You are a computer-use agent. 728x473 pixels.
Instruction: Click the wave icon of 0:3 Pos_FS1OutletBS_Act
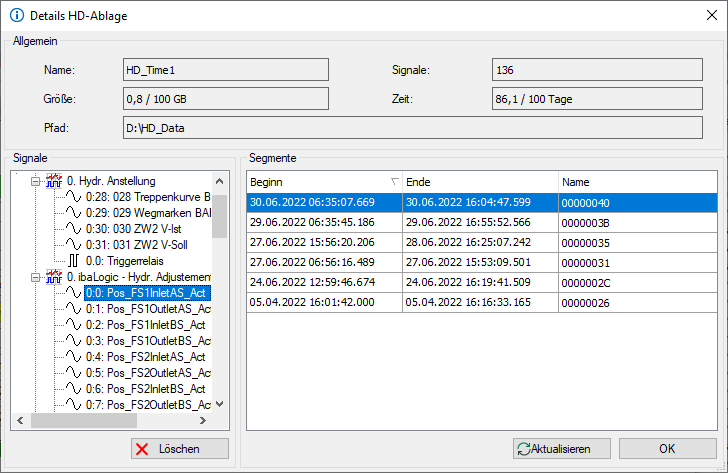(73, 341)
